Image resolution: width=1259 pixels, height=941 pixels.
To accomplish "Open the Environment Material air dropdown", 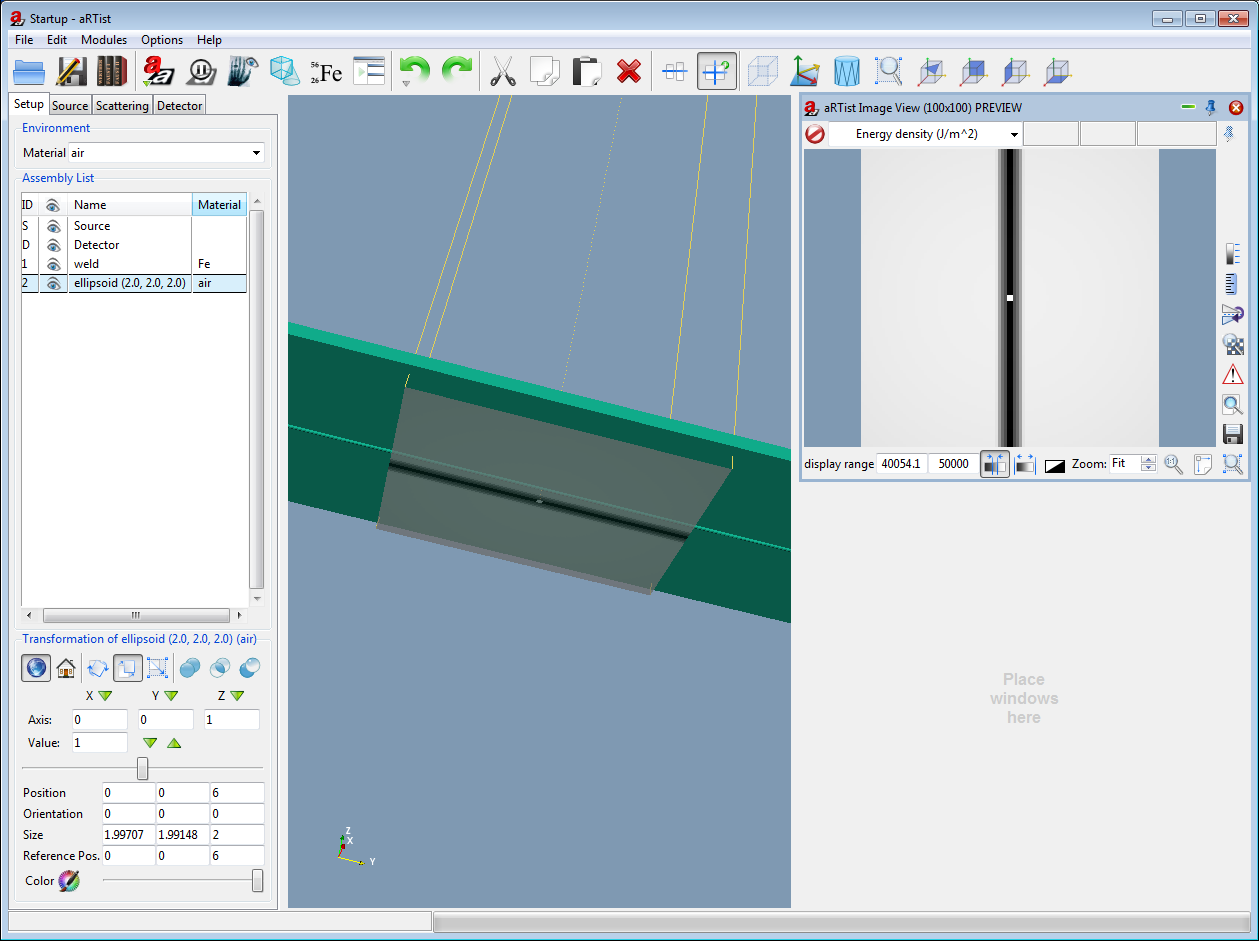I will pos(257,153).
